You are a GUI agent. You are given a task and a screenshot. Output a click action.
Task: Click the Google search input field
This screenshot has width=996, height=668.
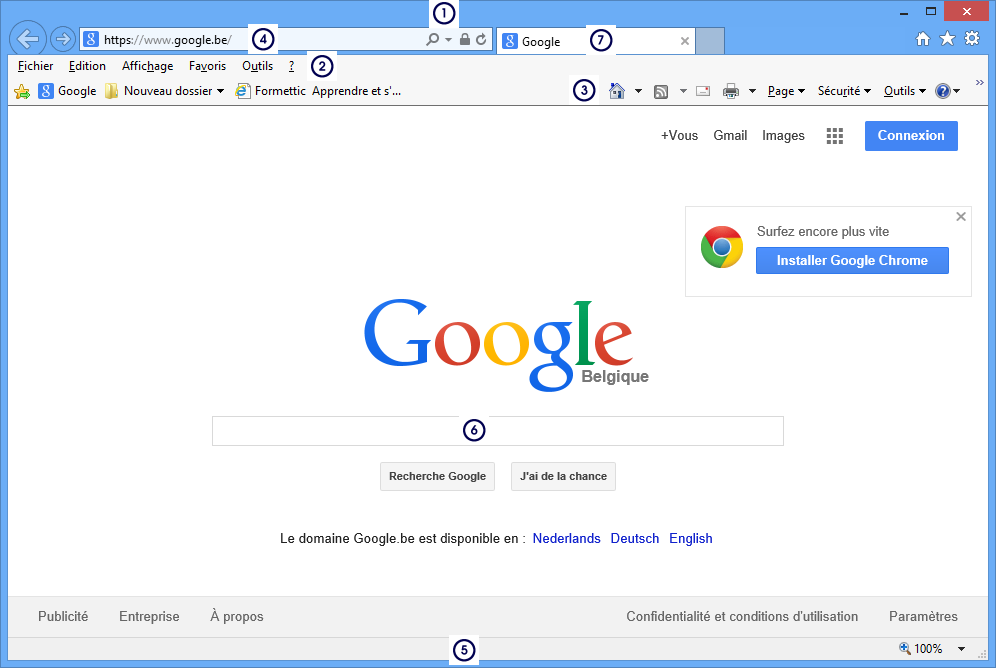pos(497,431)
